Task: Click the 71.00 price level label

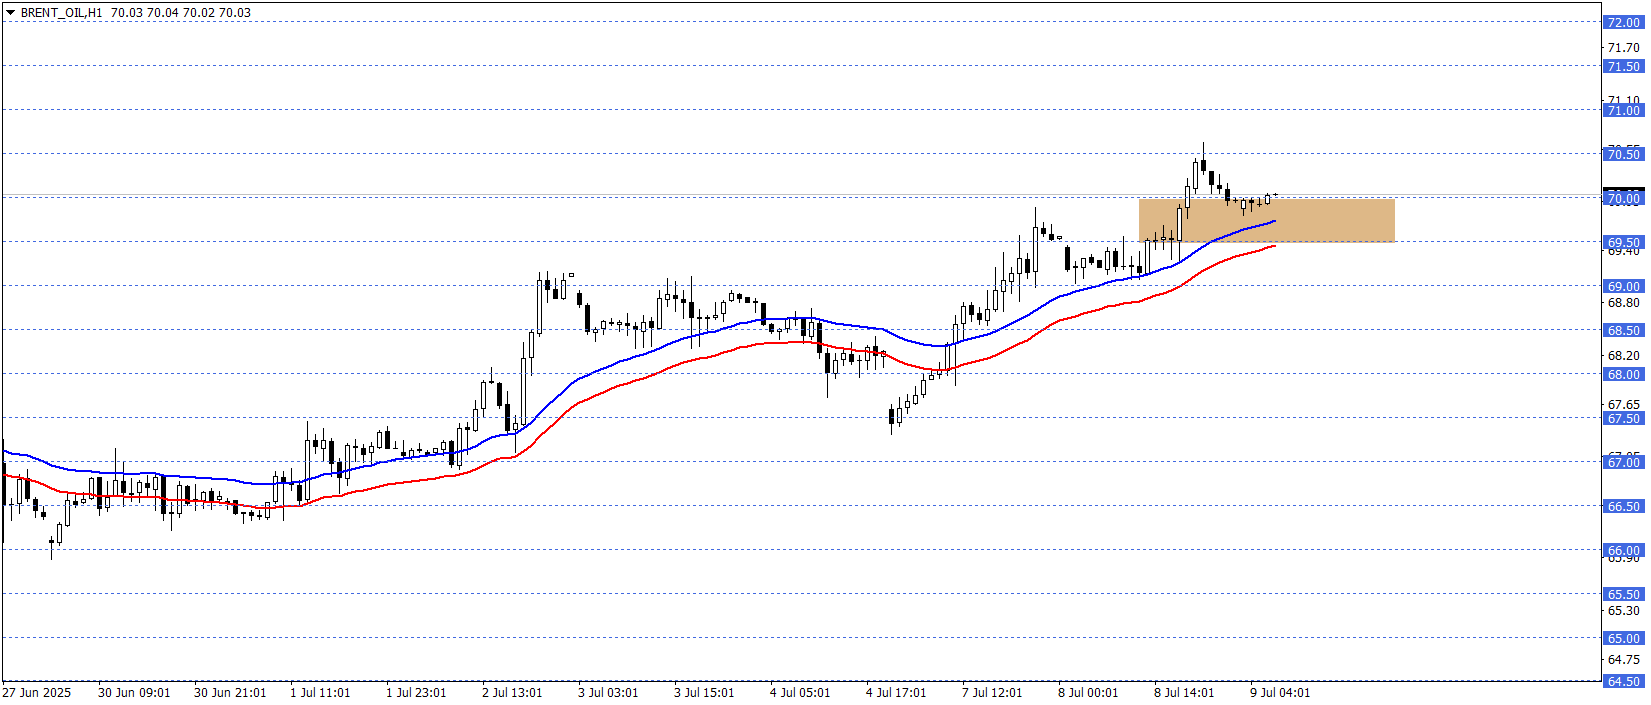Action: click(x=1623, y=110)
